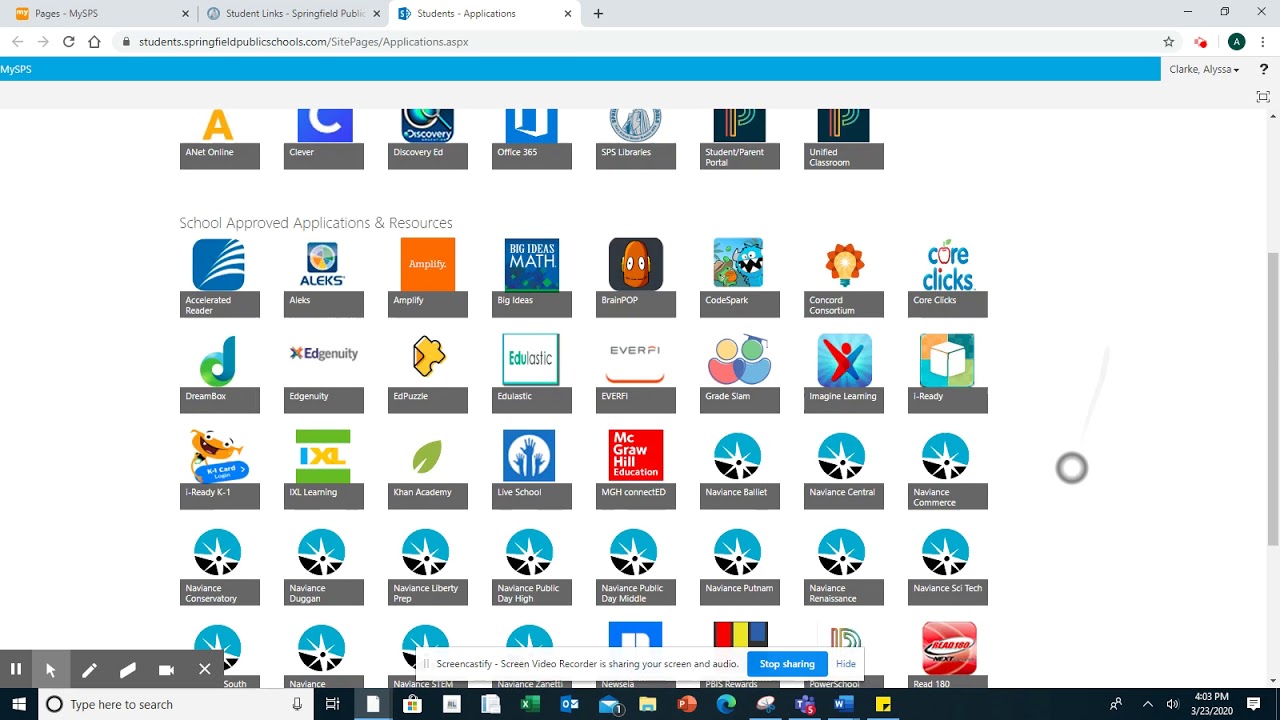This screenshot has width=1280, height=720.
Task: Open Student/Parent Portal tile
Action: point(739,139)
